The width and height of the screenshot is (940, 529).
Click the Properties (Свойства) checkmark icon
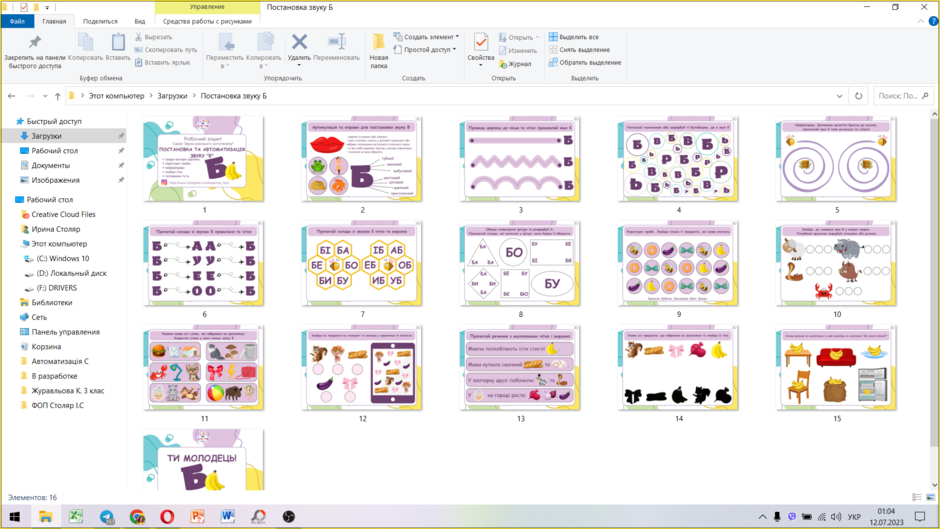[x=481, y=42]
